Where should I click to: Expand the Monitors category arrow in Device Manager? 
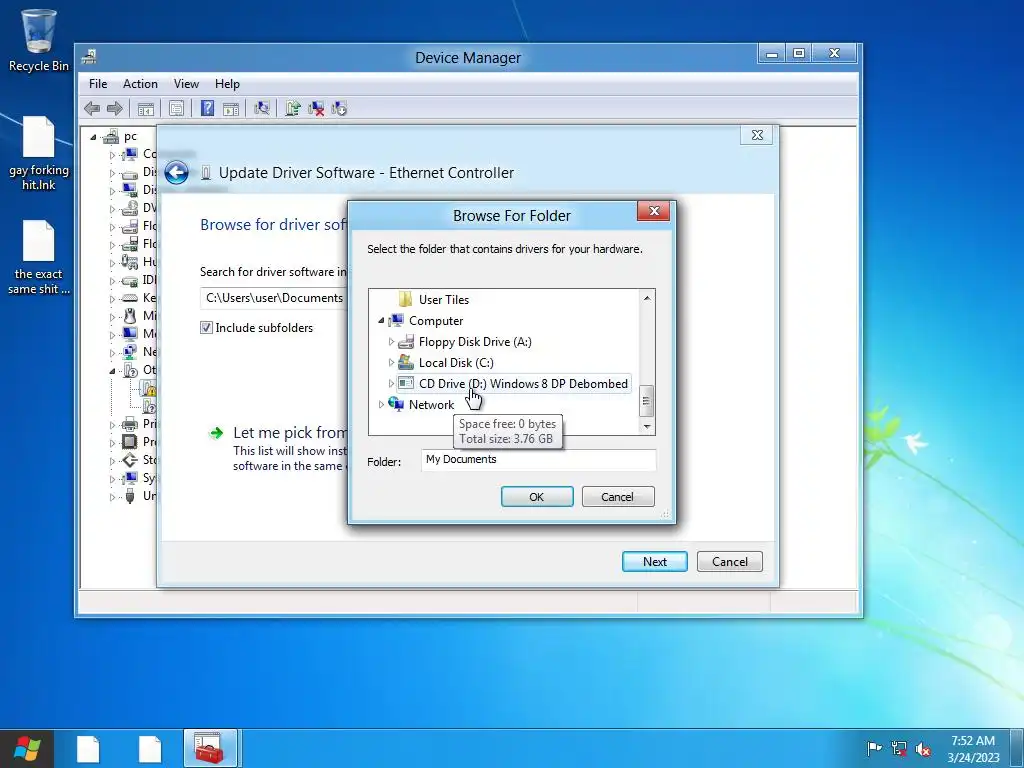[x=112, y=334]
